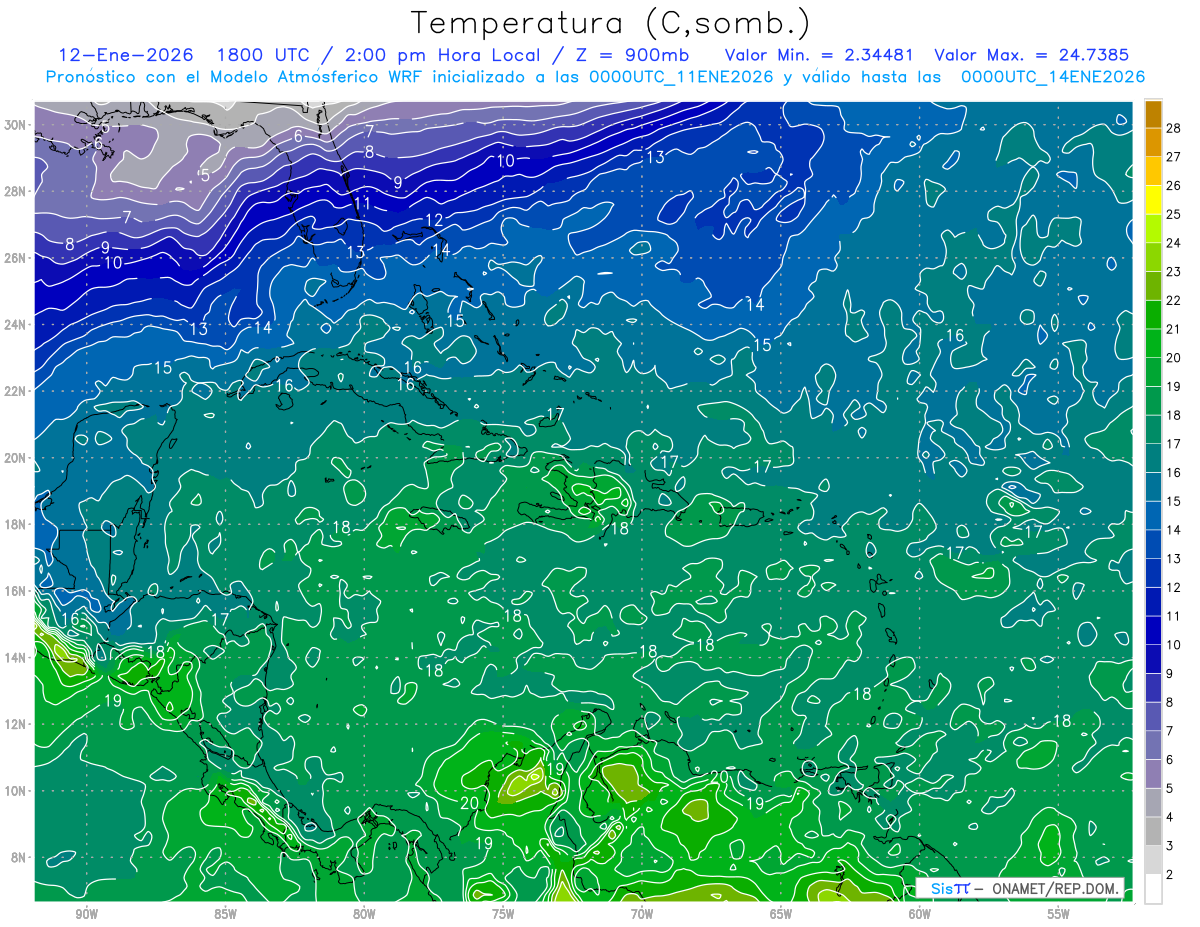Click the '90W' longitude axis label
Image resolution: width=1200 pixels, height=927 pixels.
tap(86, 914)
